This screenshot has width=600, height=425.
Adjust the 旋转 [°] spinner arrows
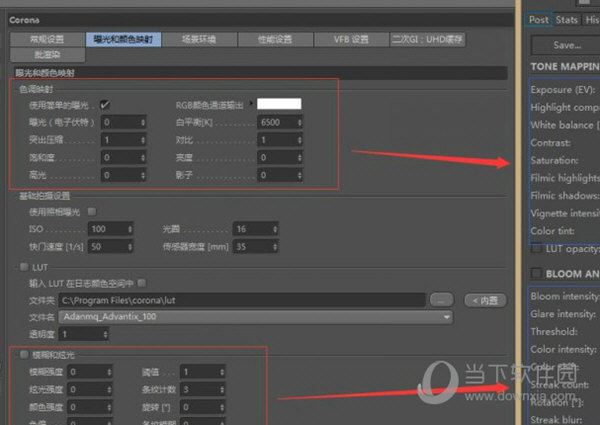[x=222, y=407]
